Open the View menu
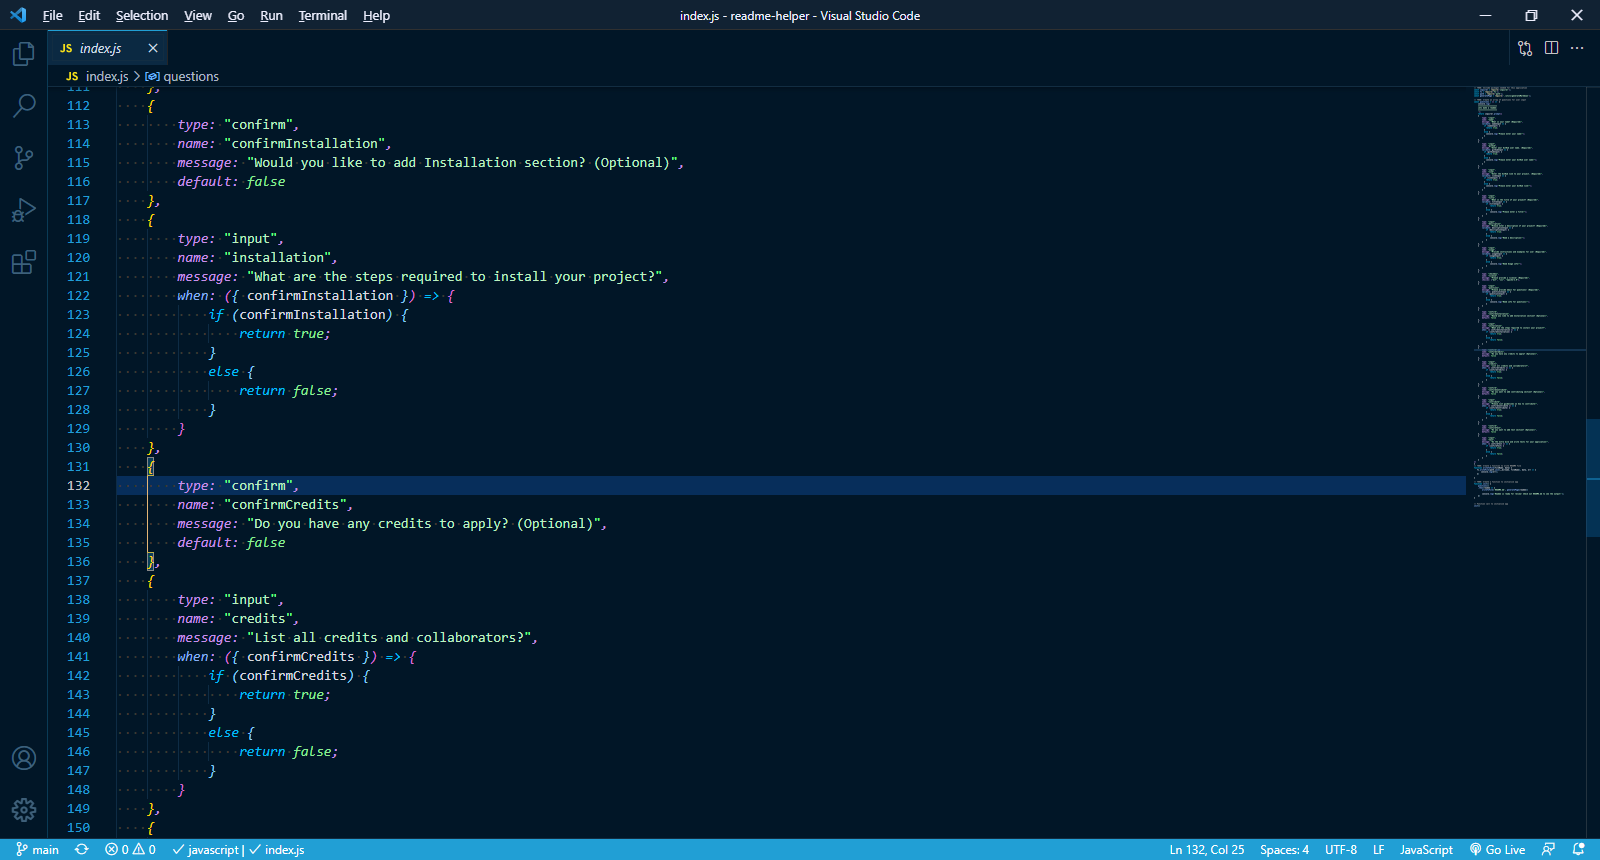 [198, 15]
